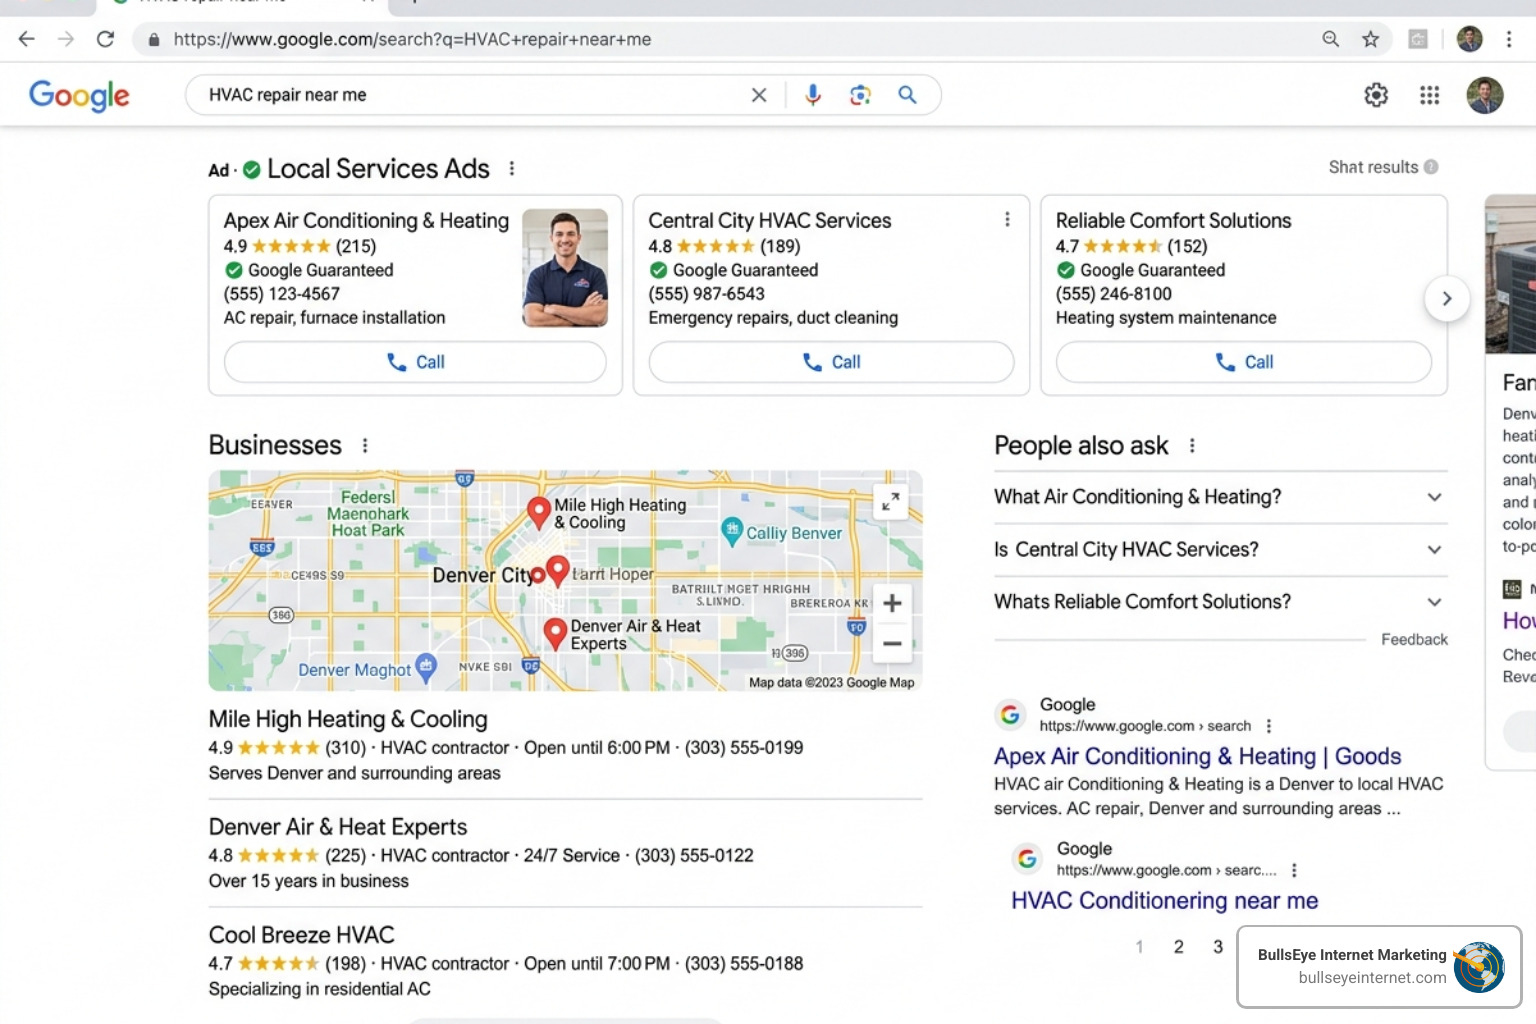Go to results page 3
This screenshot has height=1024, width=1536.
click(1218, 946)
